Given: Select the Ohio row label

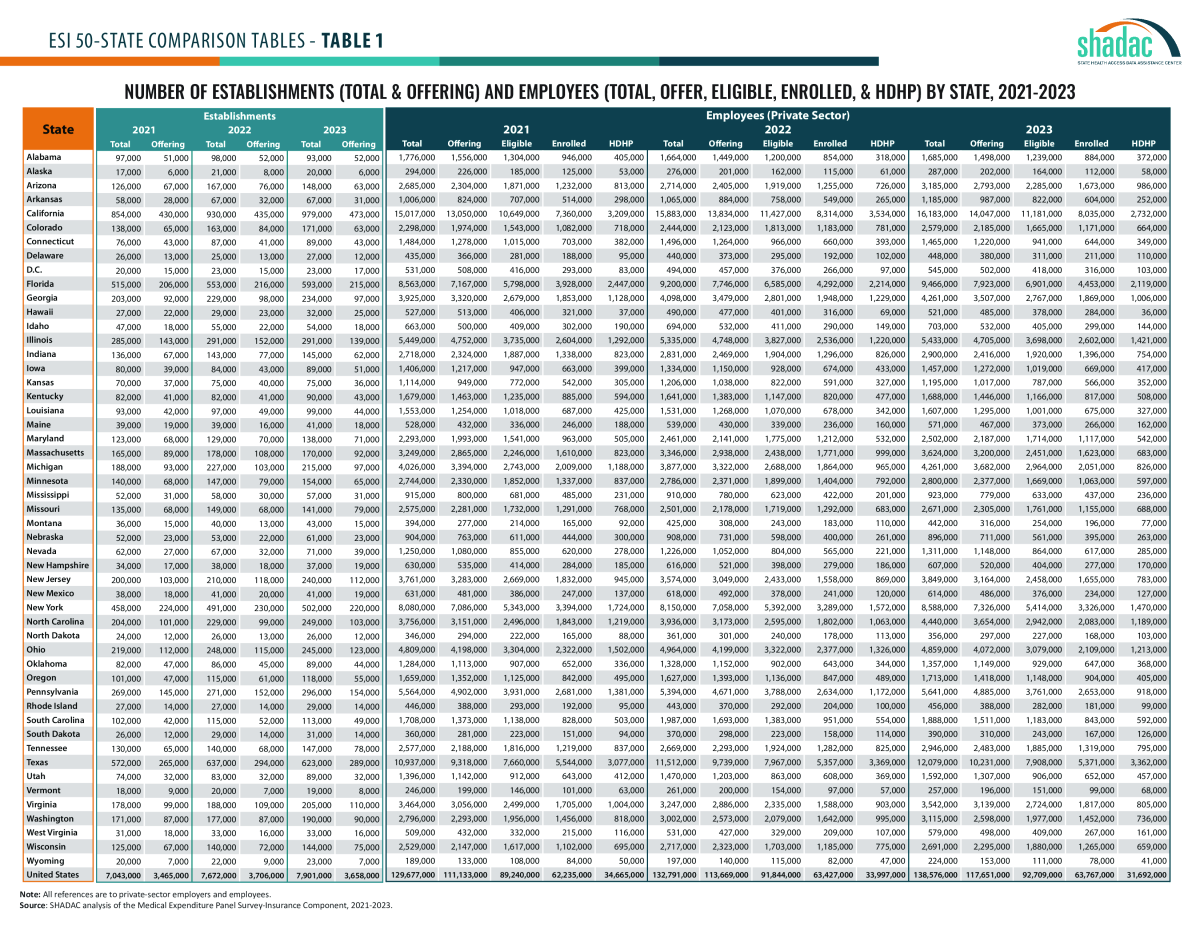Looking at the screenshot, I should (x=35, y=649).
